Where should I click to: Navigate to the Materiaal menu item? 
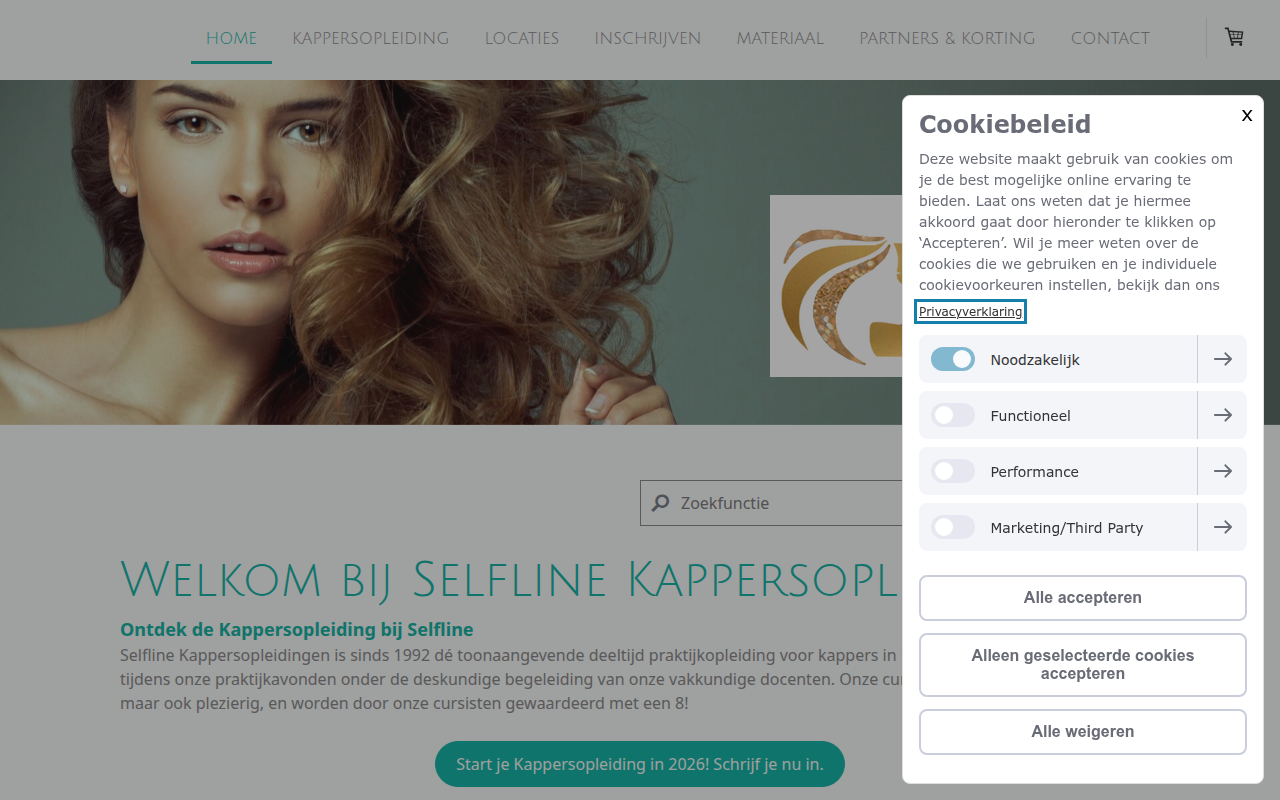coord(780,39)
